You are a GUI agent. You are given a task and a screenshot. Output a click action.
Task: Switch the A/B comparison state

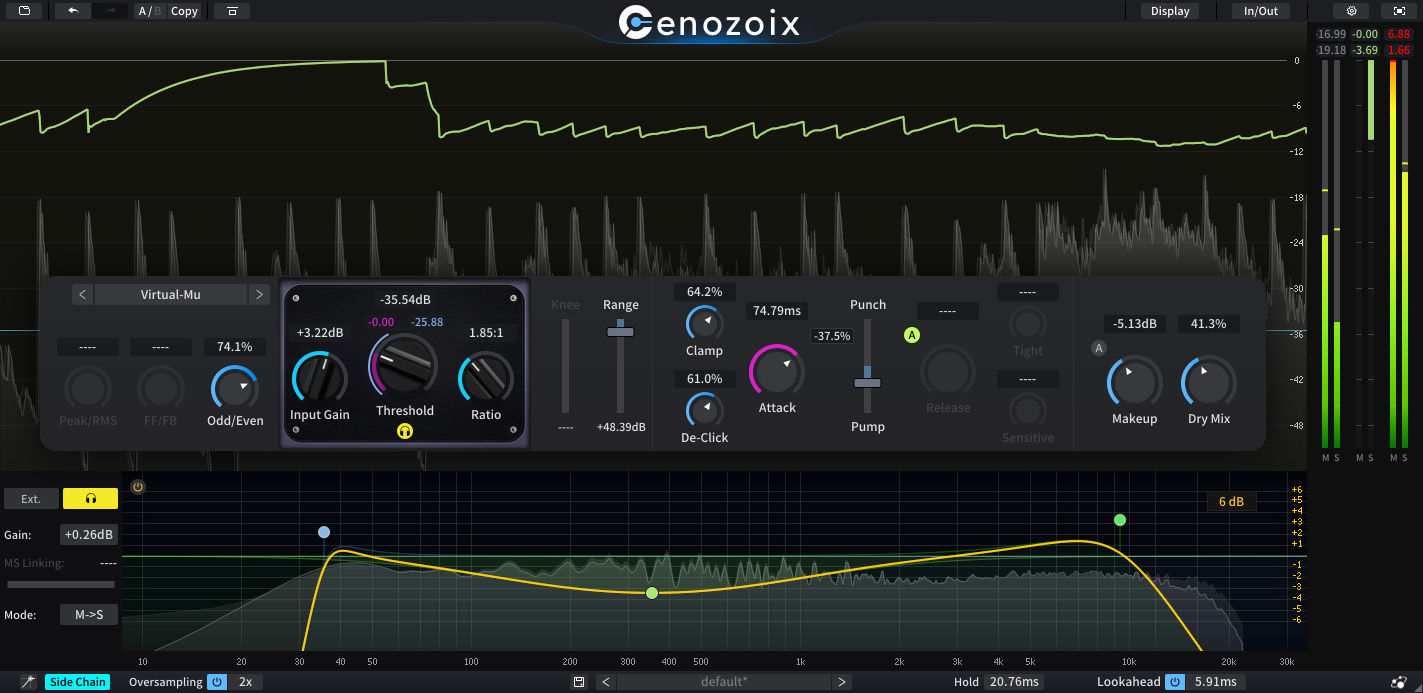click(148, 11)
